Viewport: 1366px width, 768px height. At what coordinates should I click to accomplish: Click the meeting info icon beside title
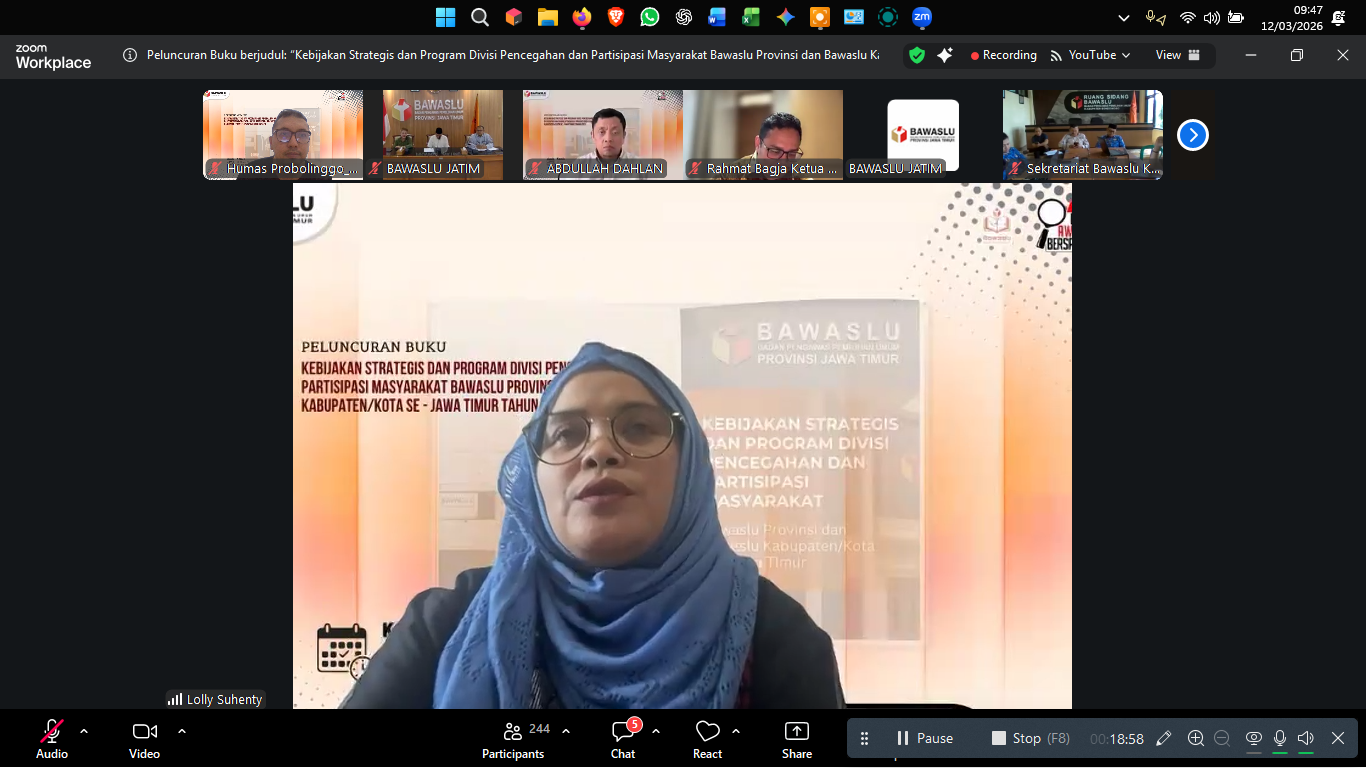pos(130,55)
